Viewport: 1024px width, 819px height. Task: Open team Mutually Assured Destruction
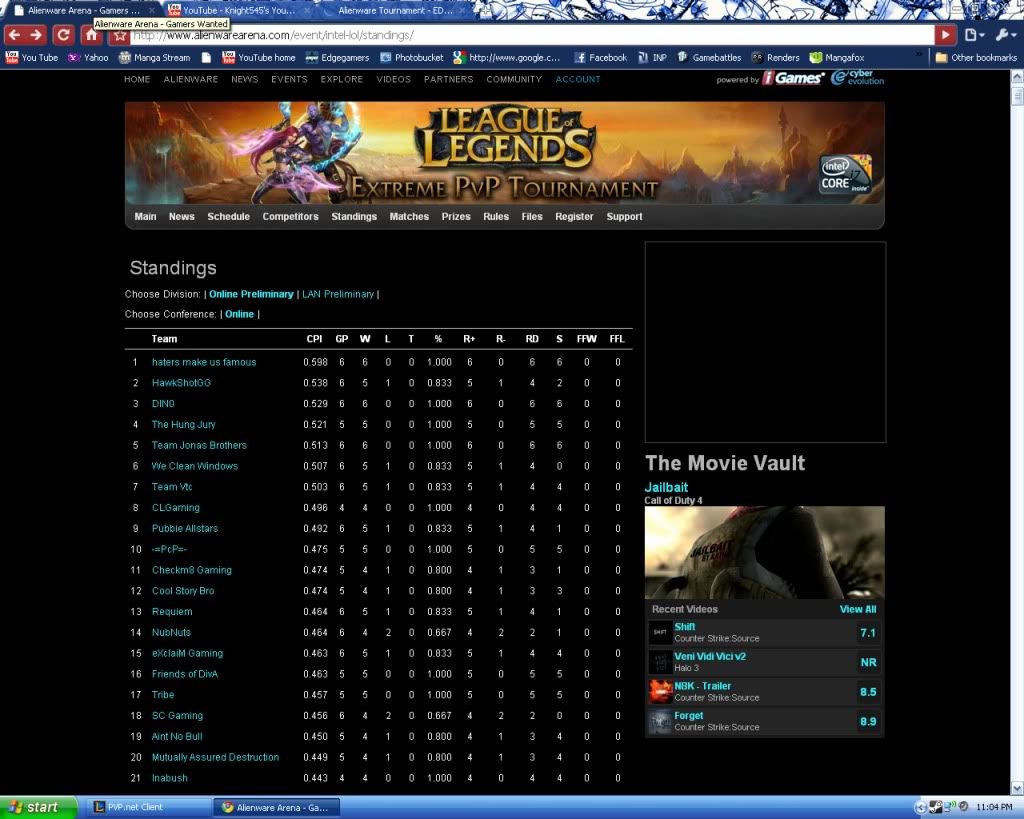point(216,757)
